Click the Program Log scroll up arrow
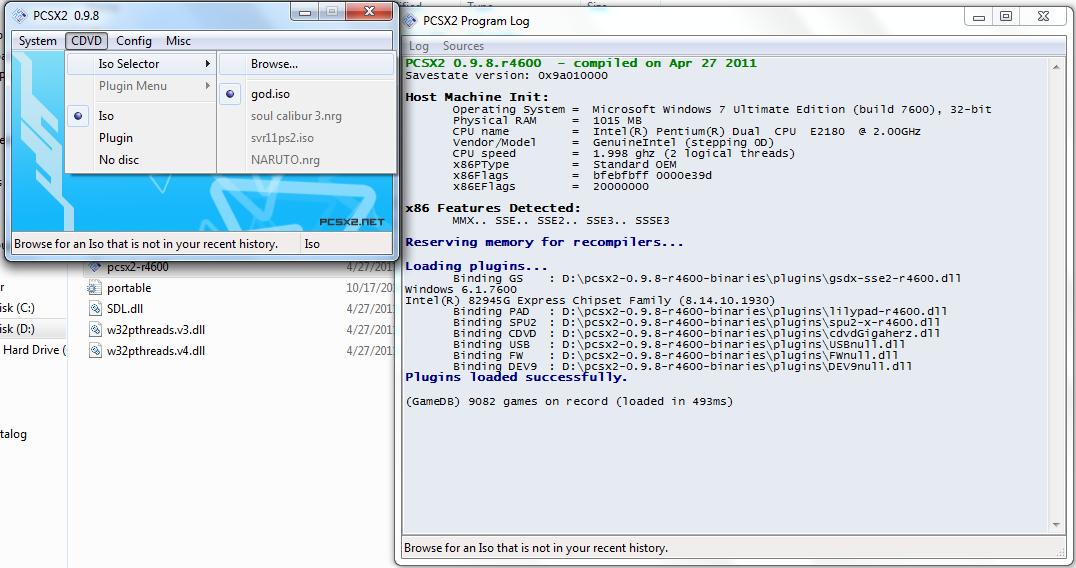1076x568 pixels. [1056, 67]
